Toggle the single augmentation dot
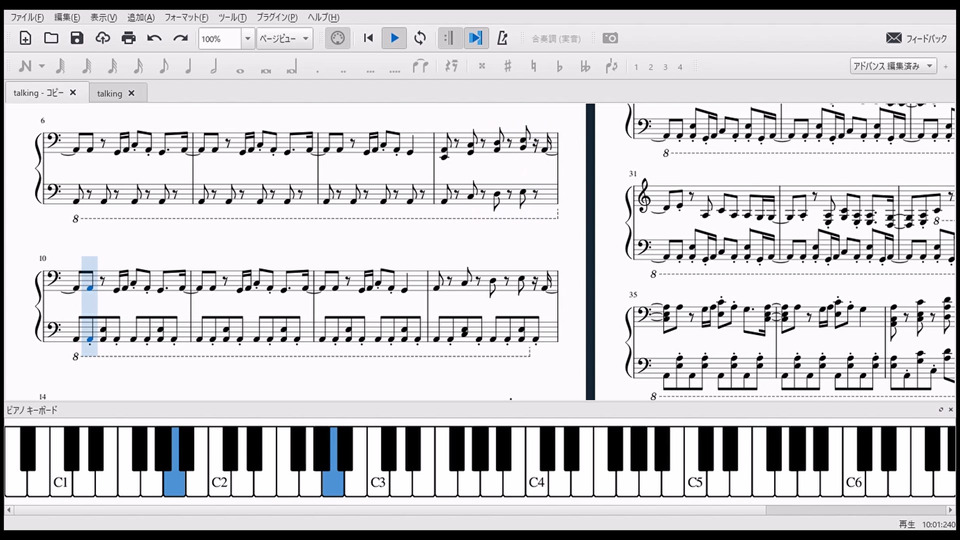960x540 pixels. pyautogui.click(x=317, y=70)
